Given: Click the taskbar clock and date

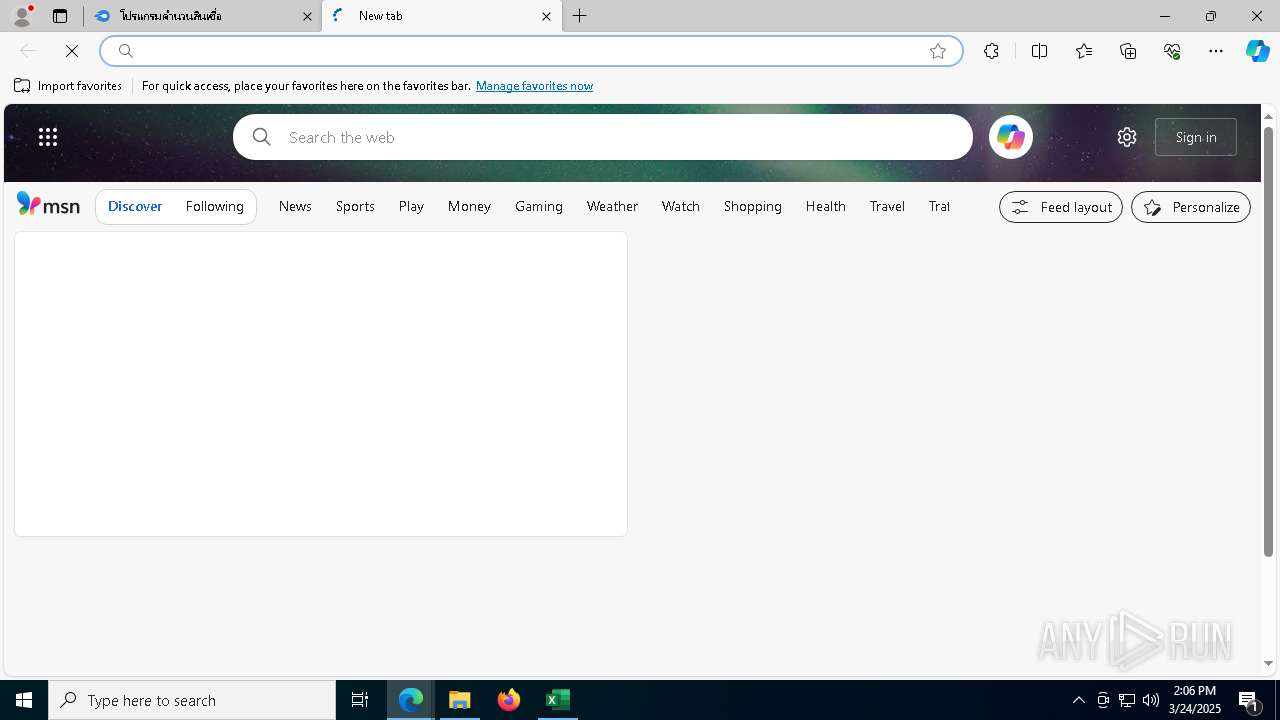Looking at the screenshot, I should click(x=1195, y=700).
